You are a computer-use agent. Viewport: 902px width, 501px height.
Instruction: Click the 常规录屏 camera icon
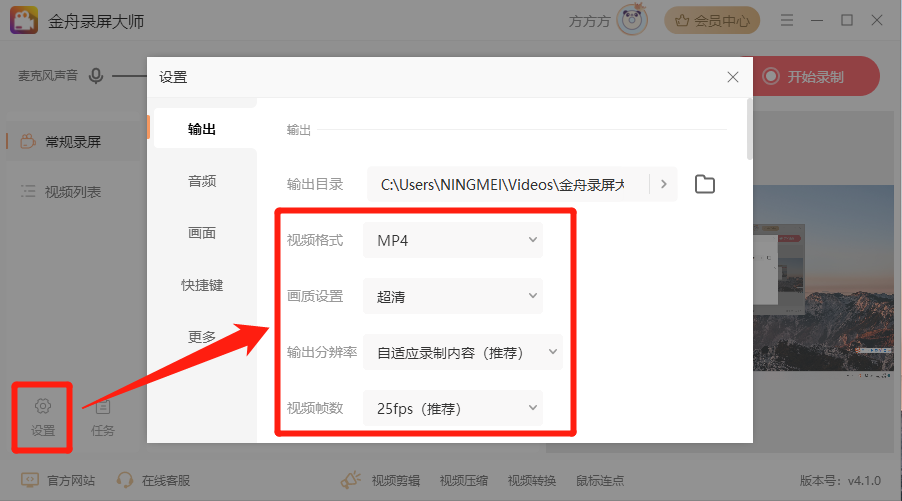[28, 141]
